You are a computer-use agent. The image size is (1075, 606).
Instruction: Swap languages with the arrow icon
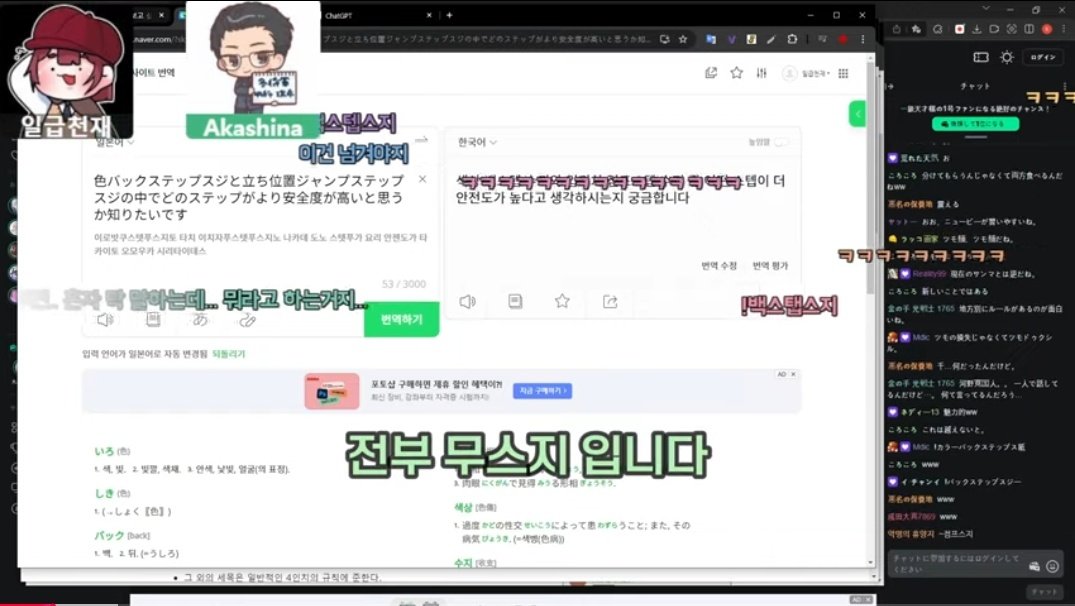click(x=422, y=139)
